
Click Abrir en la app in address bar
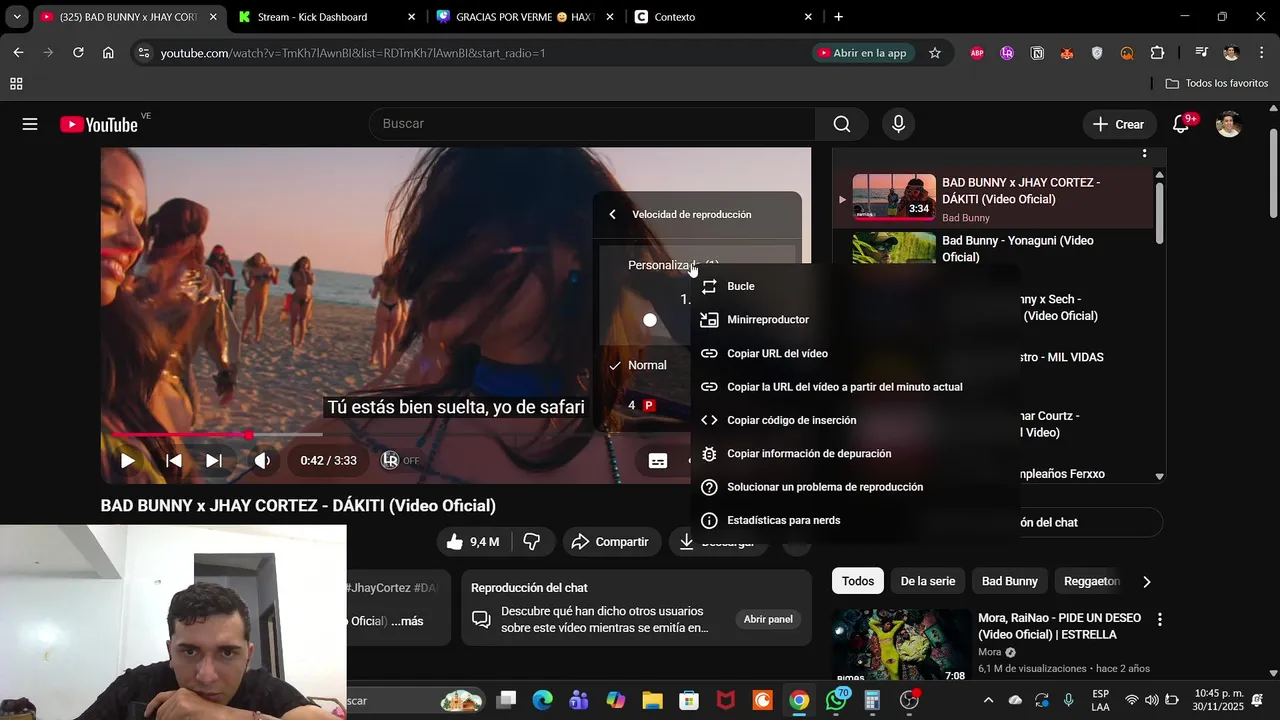click(x=862, y=53)
